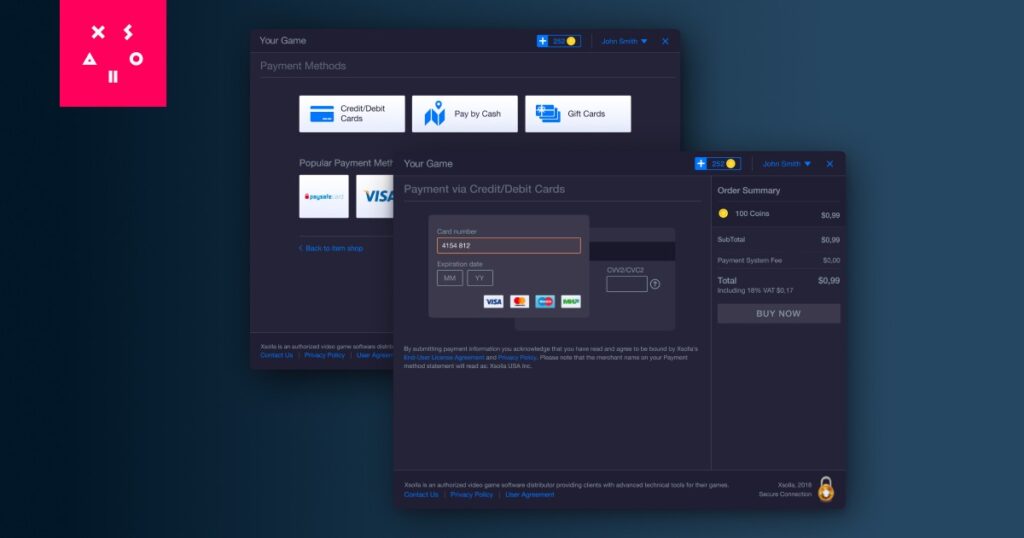The width and height of the screenshot is (1024, 538).
Task: Click the Xsolla pink logo
Action: (x=113, y=53)
